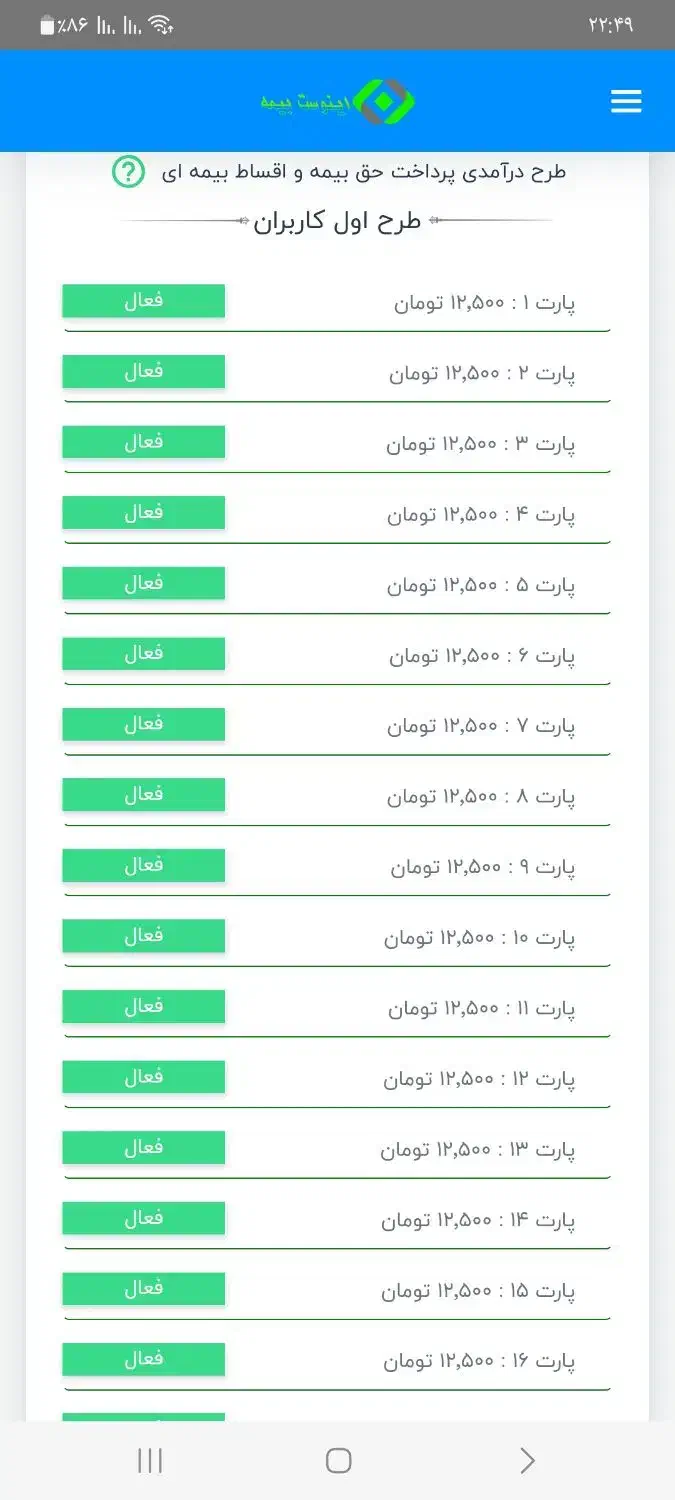Toggle فعال status for پارت ۱۰

click(x=143, y=935)
